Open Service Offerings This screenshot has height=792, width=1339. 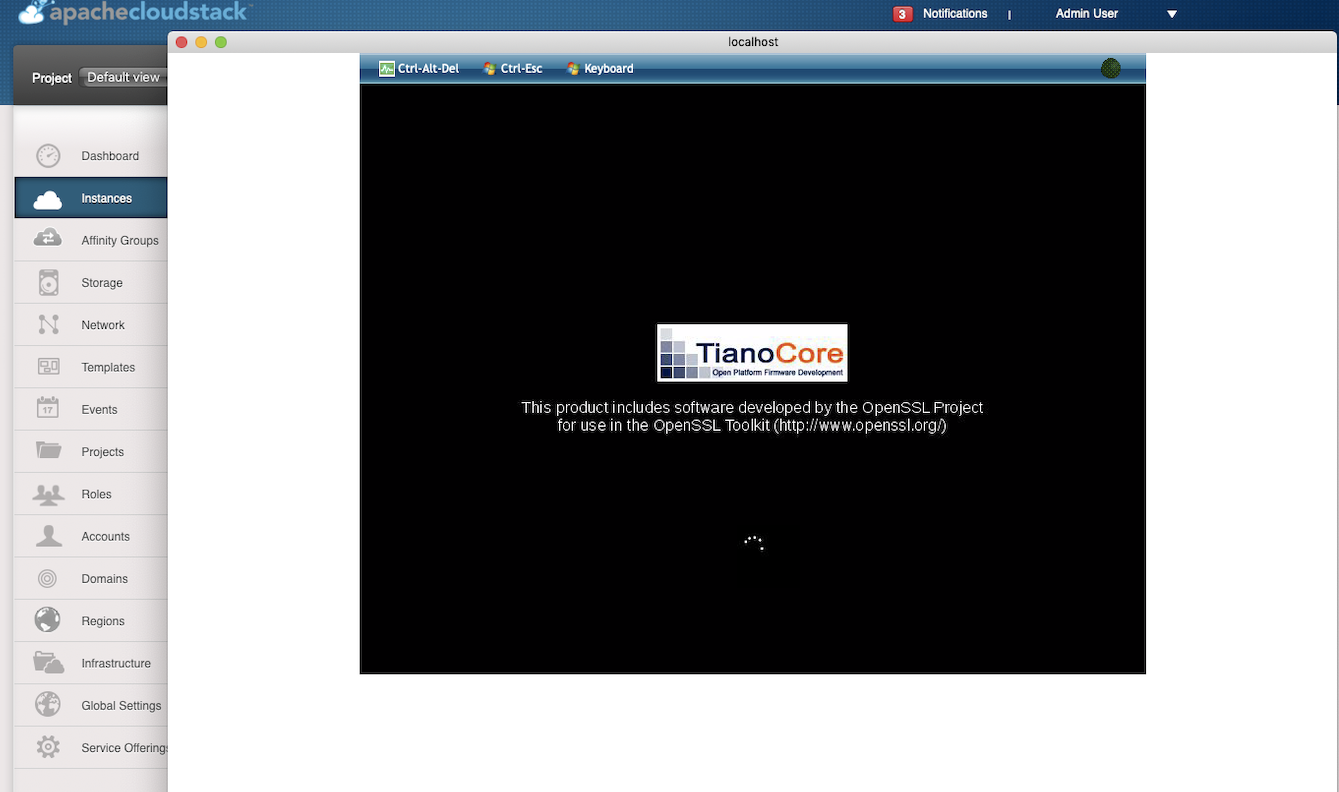tap(91, 747)
